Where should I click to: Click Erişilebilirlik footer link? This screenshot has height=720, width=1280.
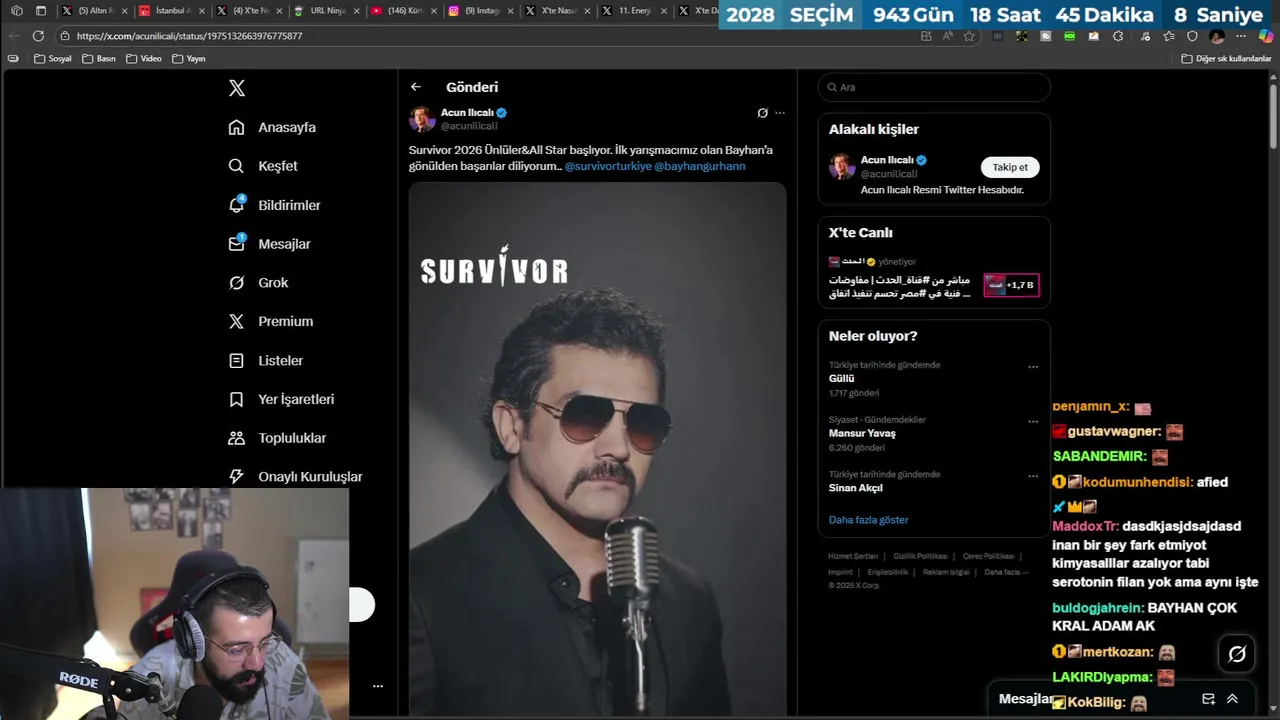click(x=888, y=572)
